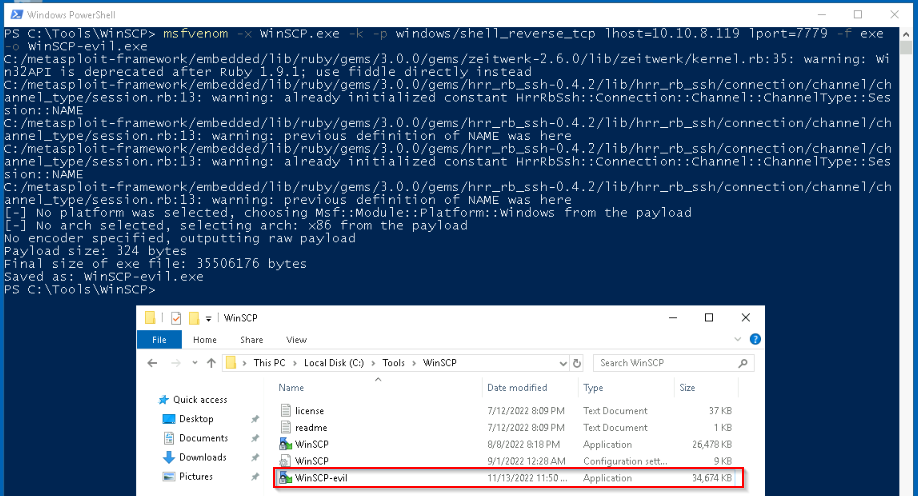Click the license file icon
This screenshot has width=918, height=496.
[285, 411]
